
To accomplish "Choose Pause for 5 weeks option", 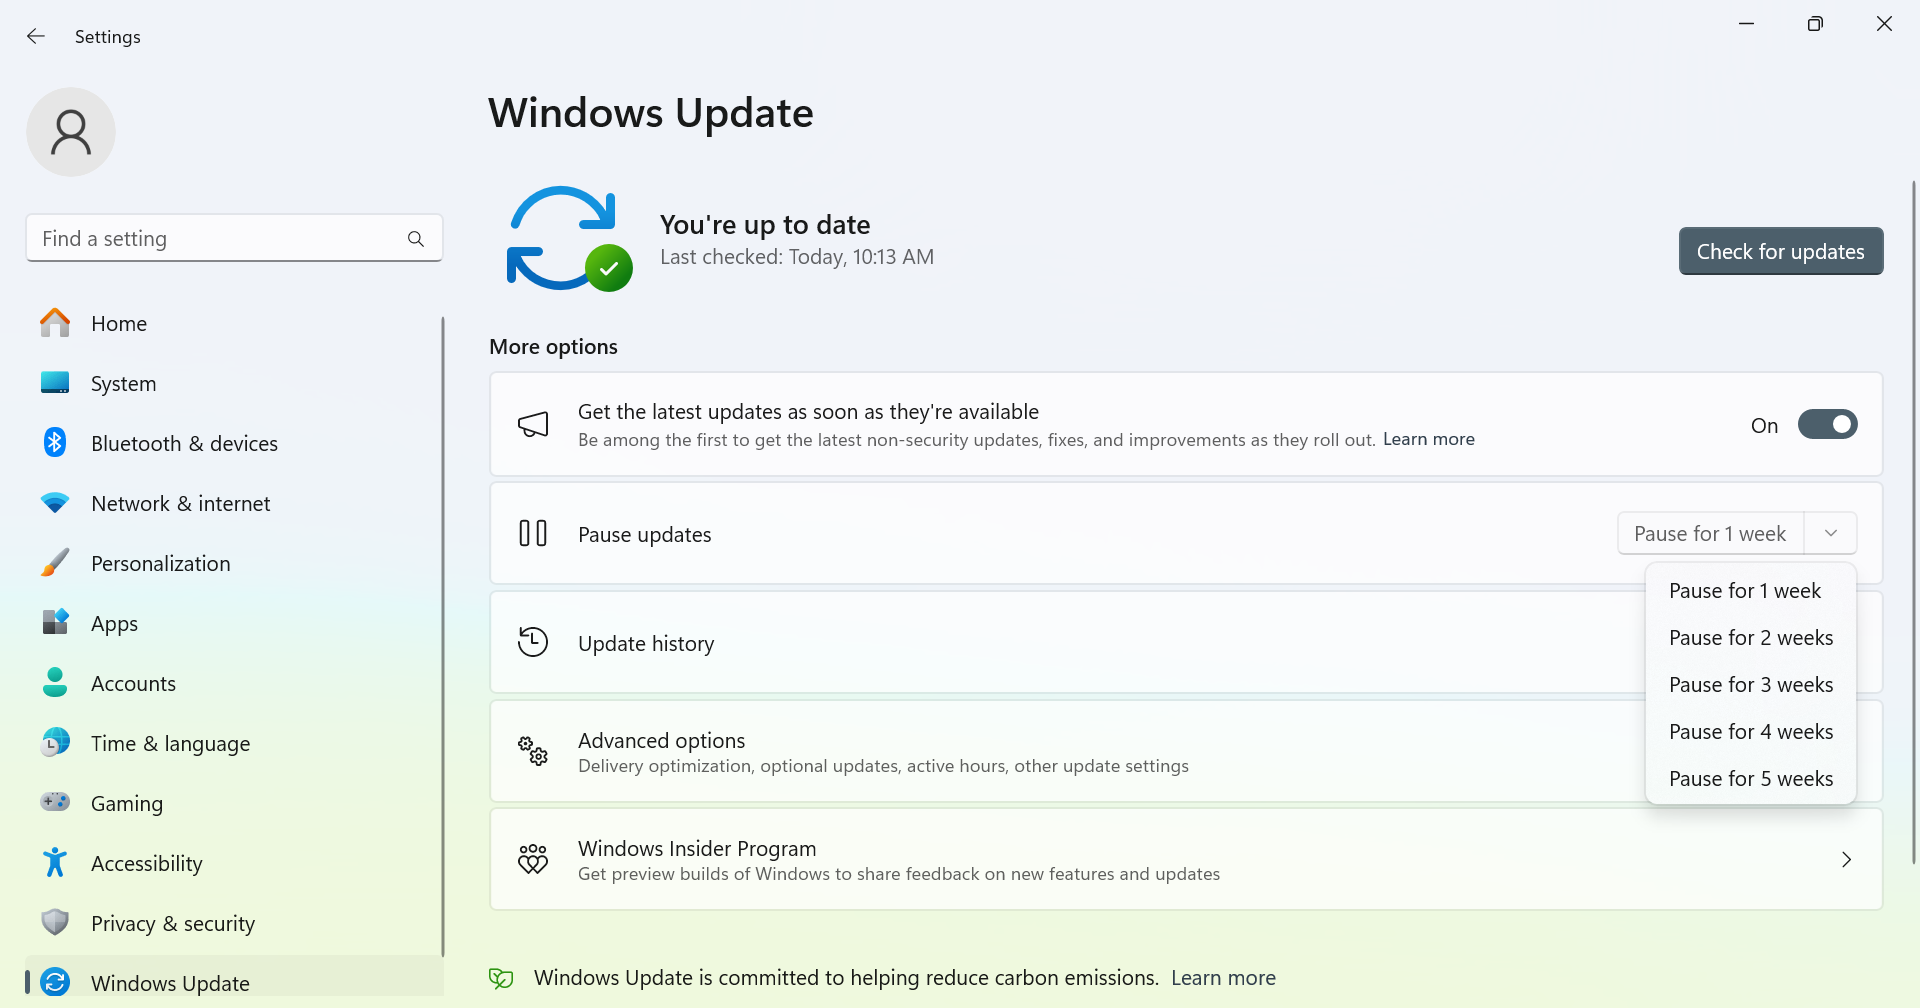I will point(1751,779).
